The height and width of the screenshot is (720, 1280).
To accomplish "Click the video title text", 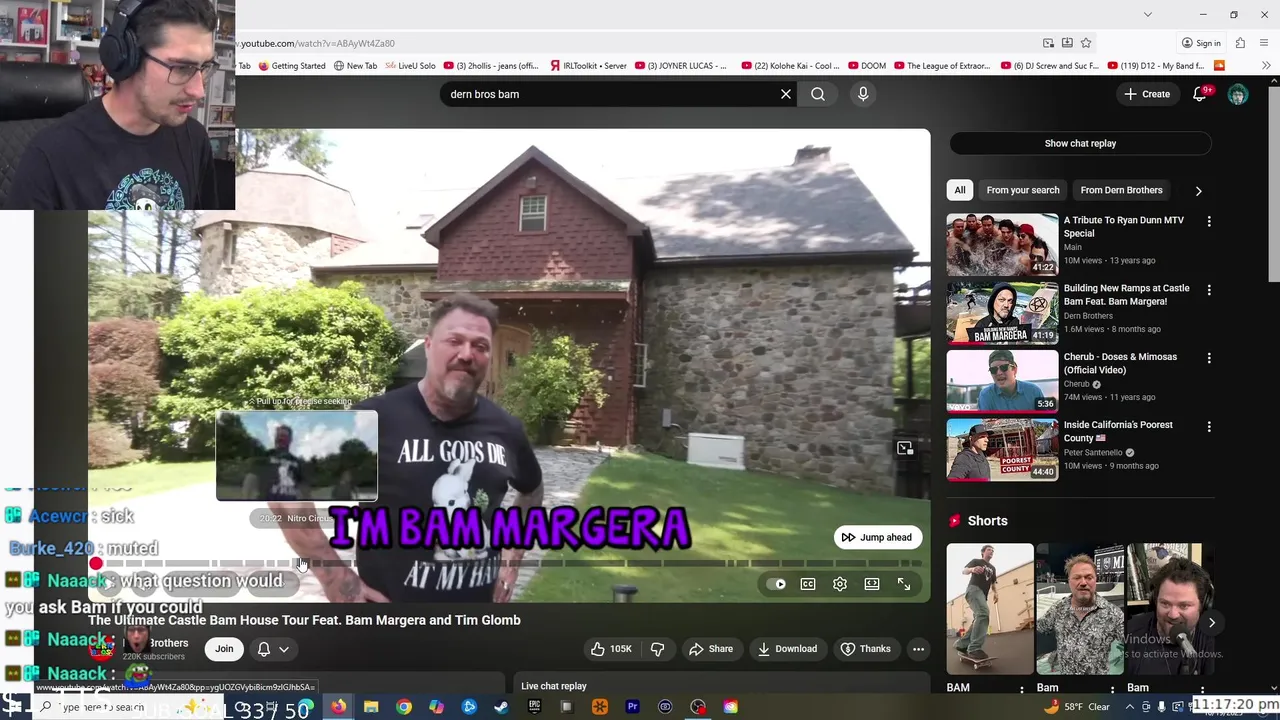I will tap(304, 620).
